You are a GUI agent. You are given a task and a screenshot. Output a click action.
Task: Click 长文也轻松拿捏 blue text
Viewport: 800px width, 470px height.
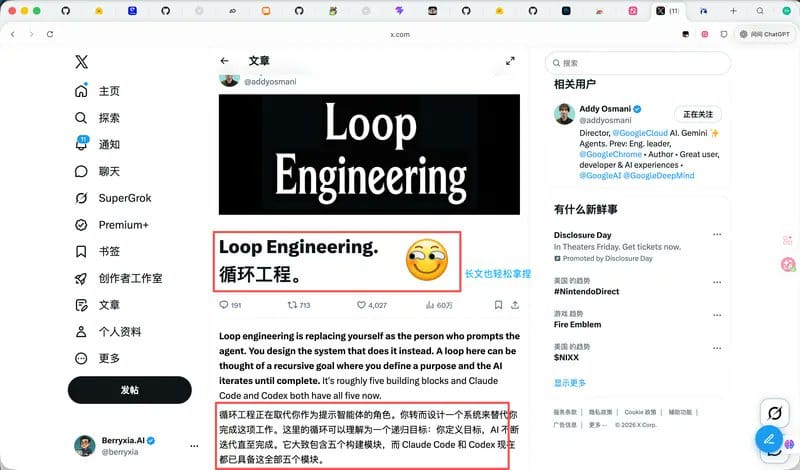497,274
